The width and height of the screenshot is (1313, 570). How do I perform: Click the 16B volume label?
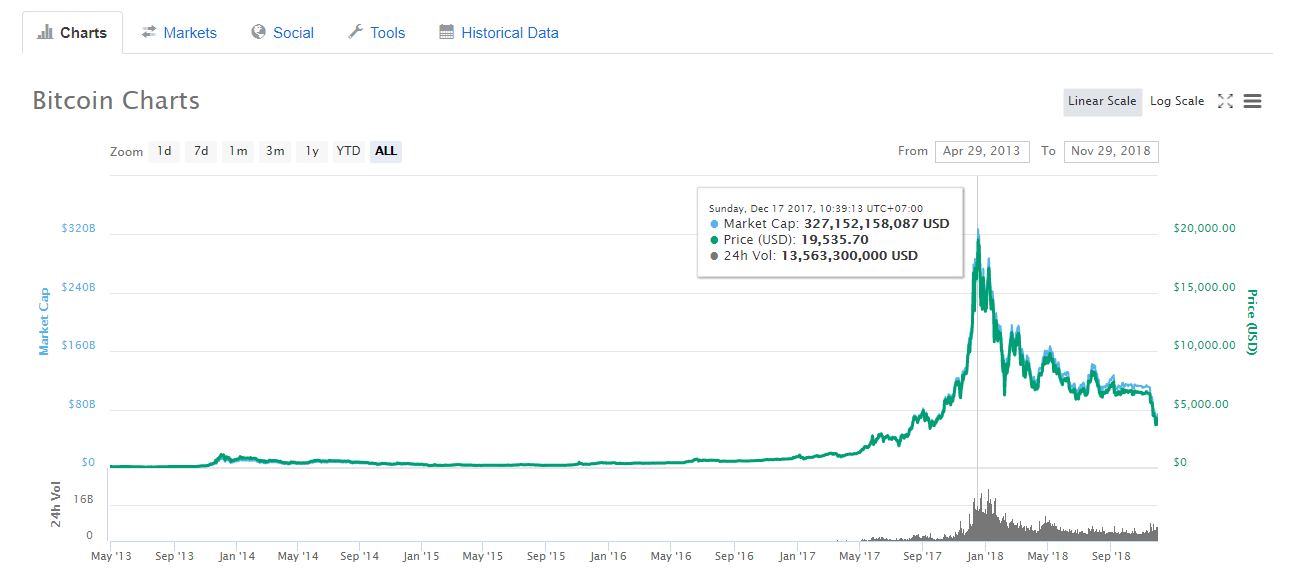click(x=83, y=498)
